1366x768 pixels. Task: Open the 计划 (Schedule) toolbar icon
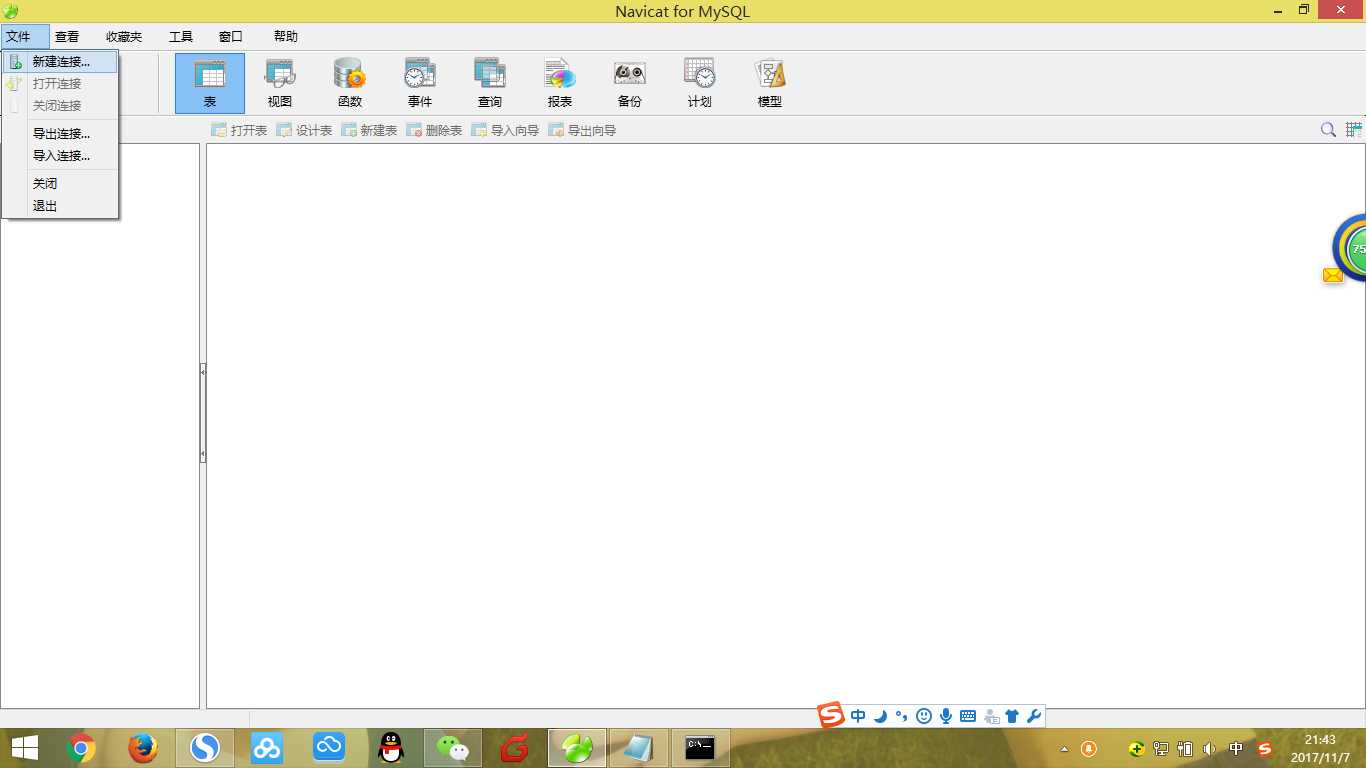coord(700,83)
